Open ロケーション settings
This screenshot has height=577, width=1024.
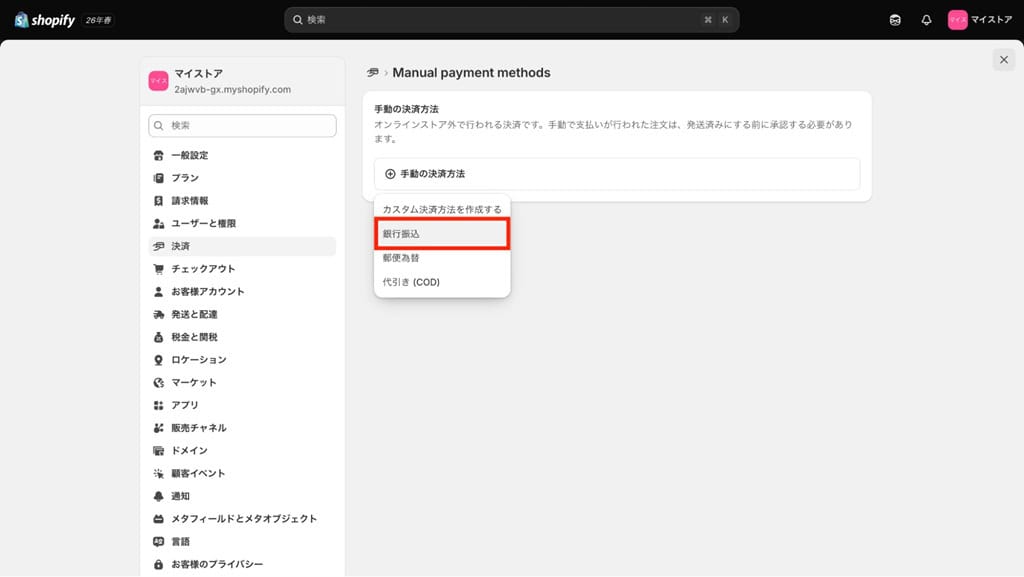[242, 360]
